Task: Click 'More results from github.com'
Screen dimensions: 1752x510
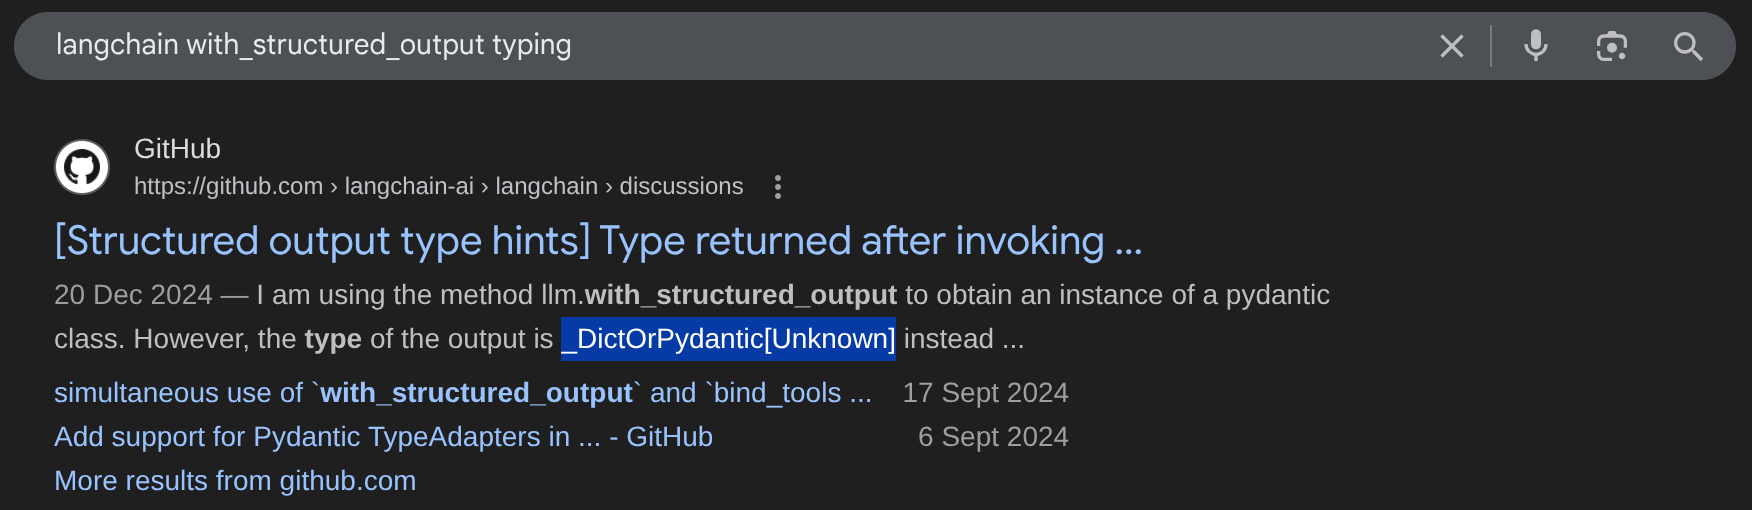Action: 235,481
